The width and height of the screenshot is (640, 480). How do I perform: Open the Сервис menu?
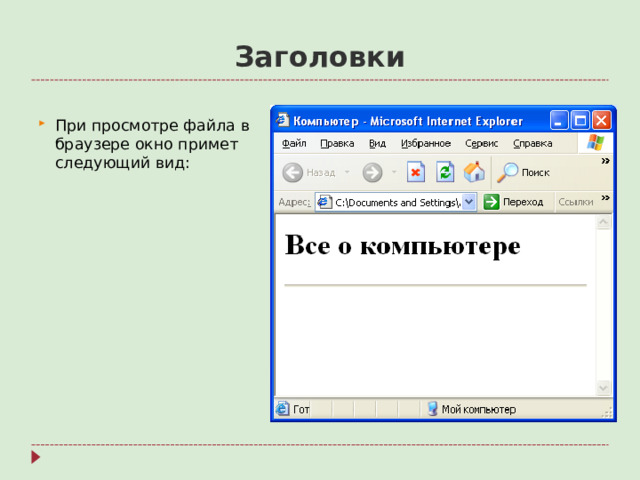coord(482,143)
